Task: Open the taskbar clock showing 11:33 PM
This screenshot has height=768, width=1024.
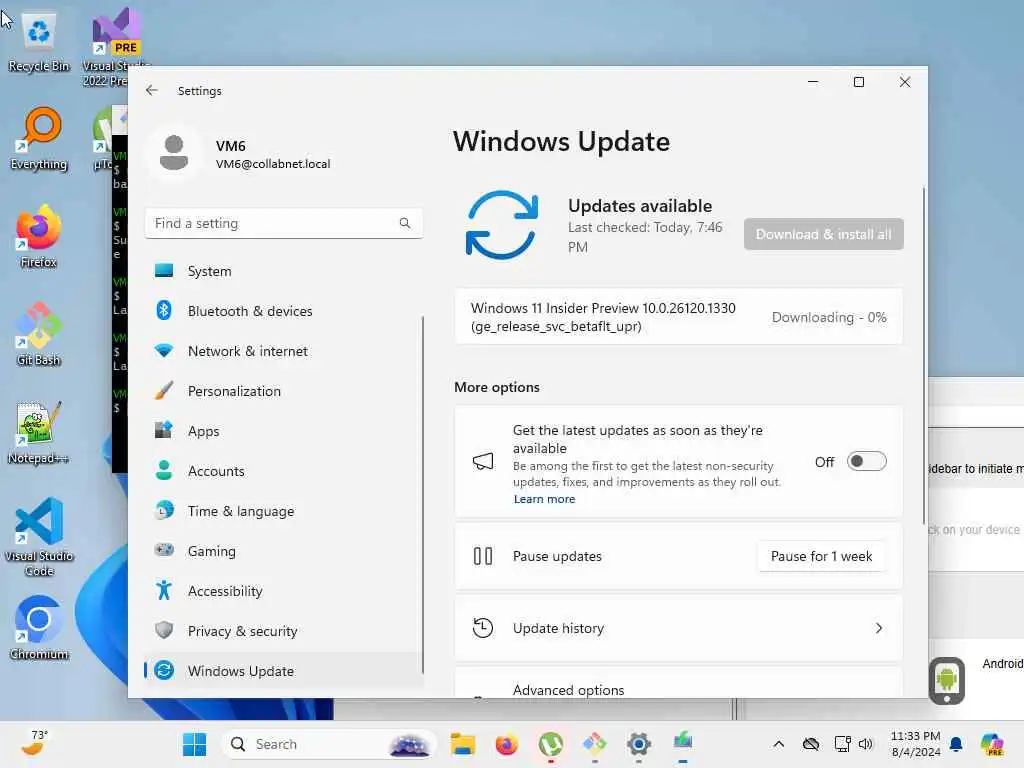Action: click(916, 744)
